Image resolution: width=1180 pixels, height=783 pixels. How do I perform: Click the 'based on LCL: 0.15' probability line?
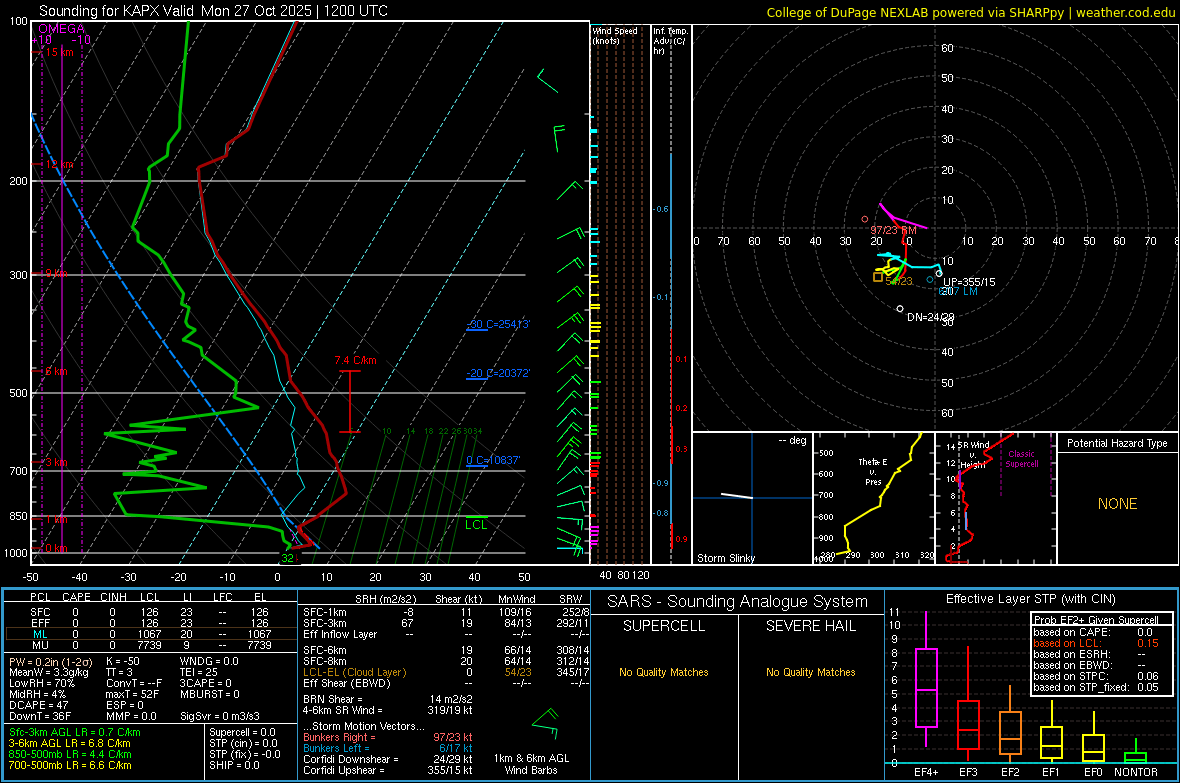1096,643
